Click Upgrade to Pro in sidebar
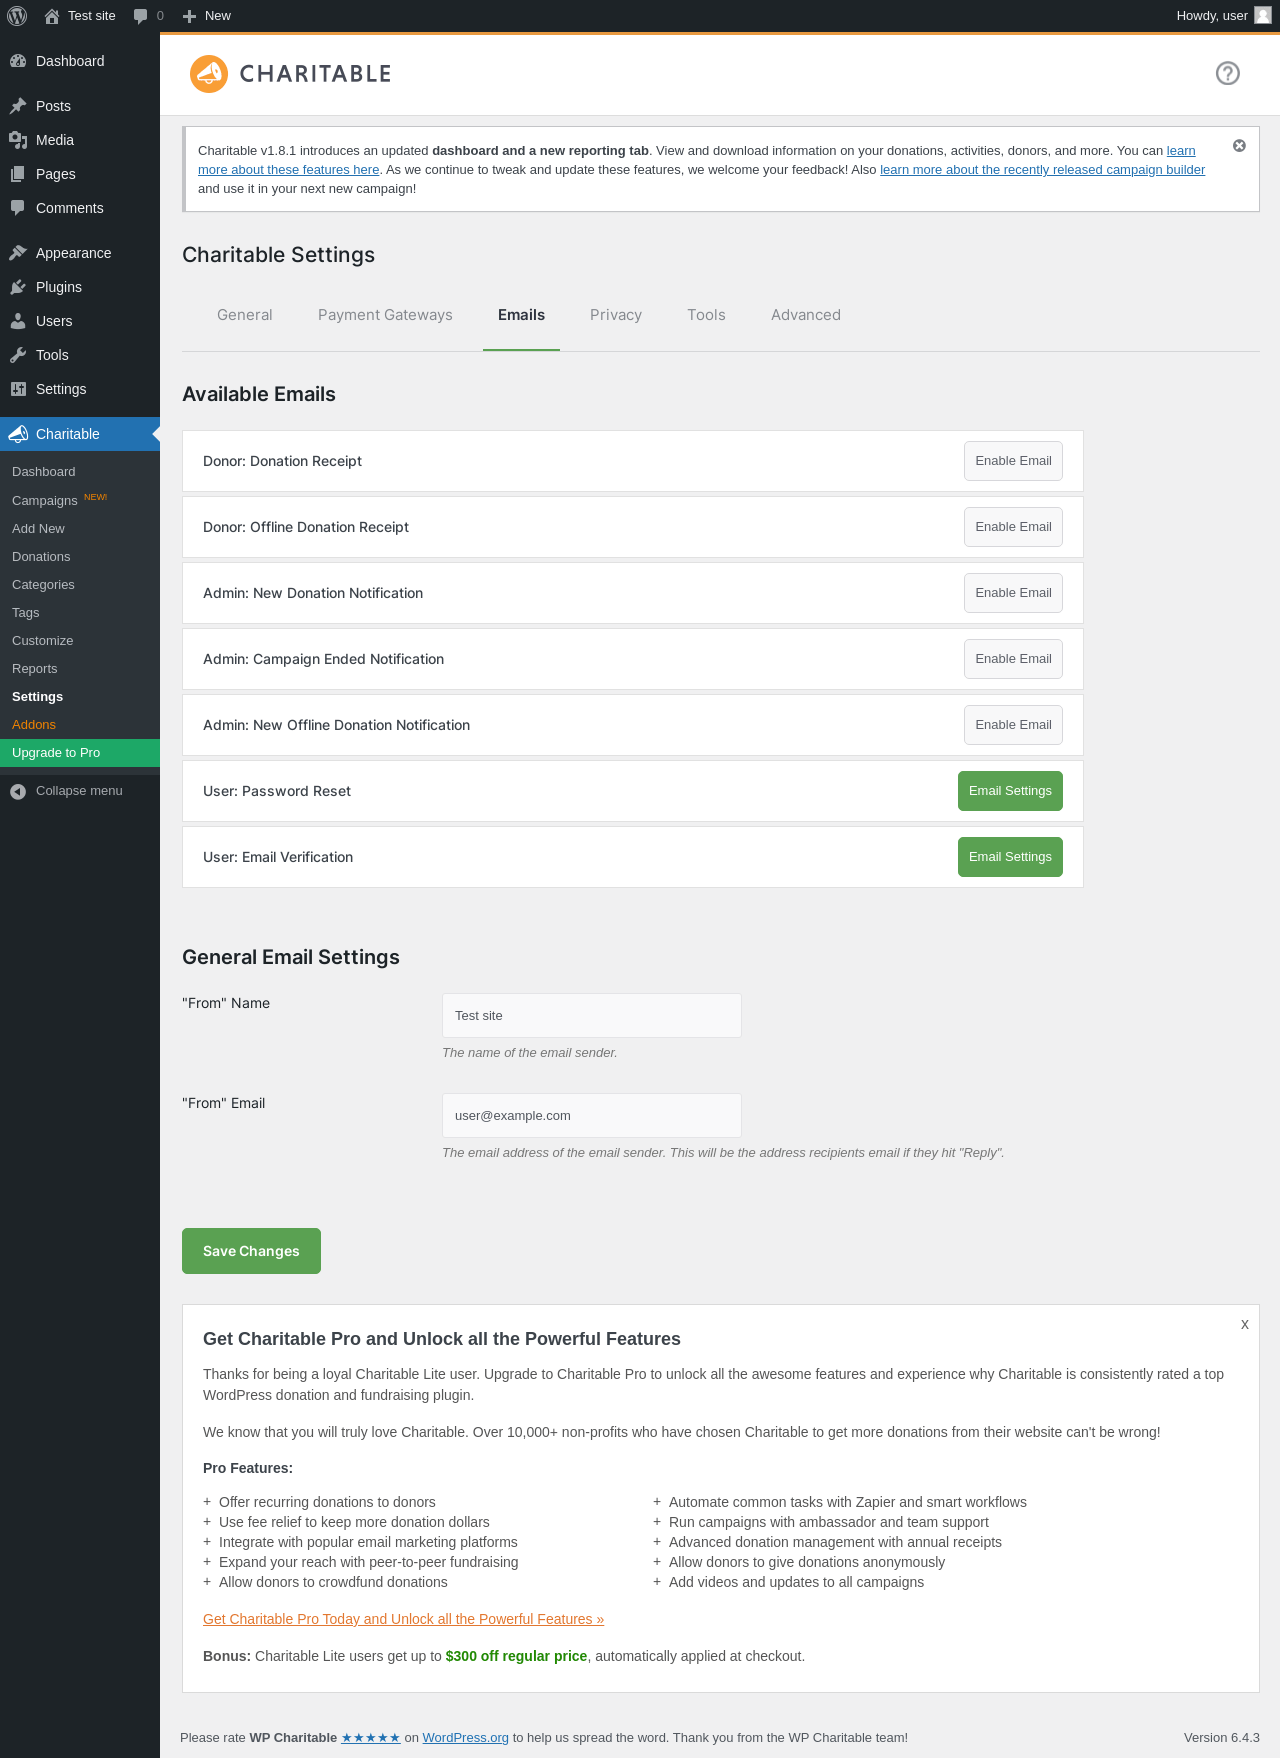This screenshot has height=1758, width=1280. point(80,753)
